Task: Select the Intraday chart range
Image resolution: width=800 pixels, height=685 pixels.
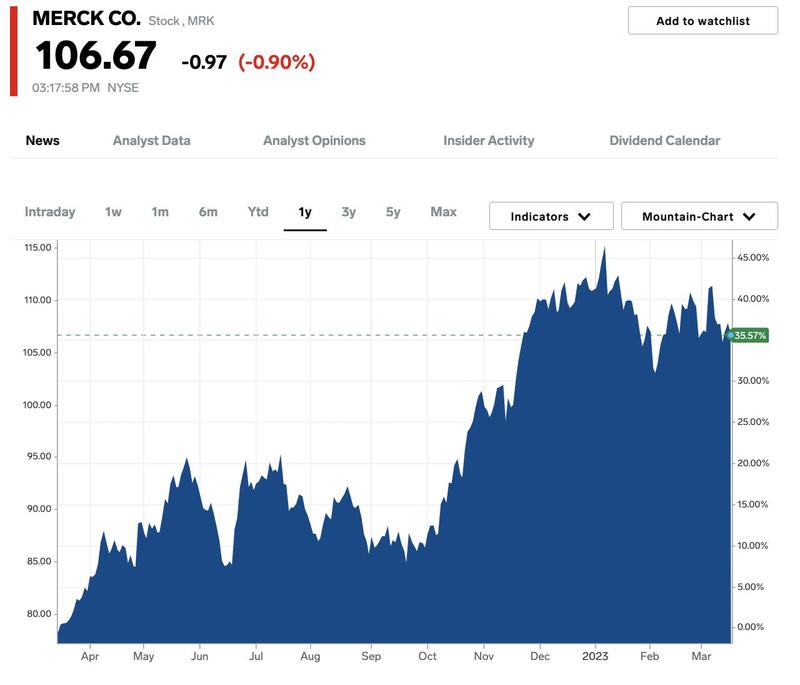Action: [x=50, y=212]
